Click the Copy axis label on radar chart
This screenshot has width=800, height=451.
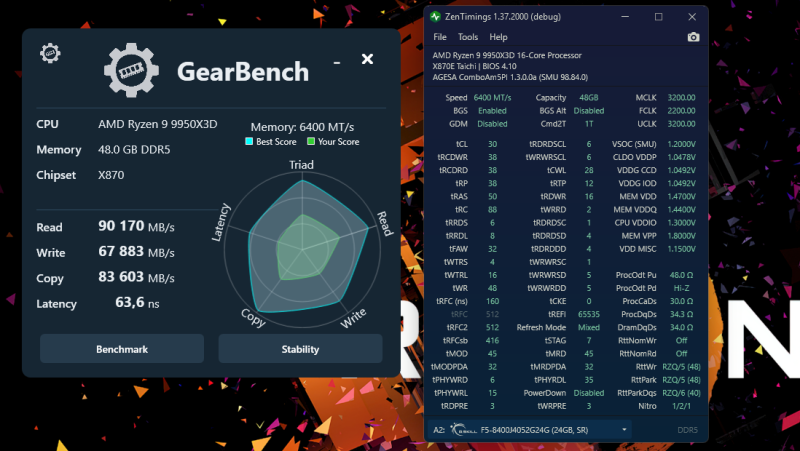[x=253, y=317]
